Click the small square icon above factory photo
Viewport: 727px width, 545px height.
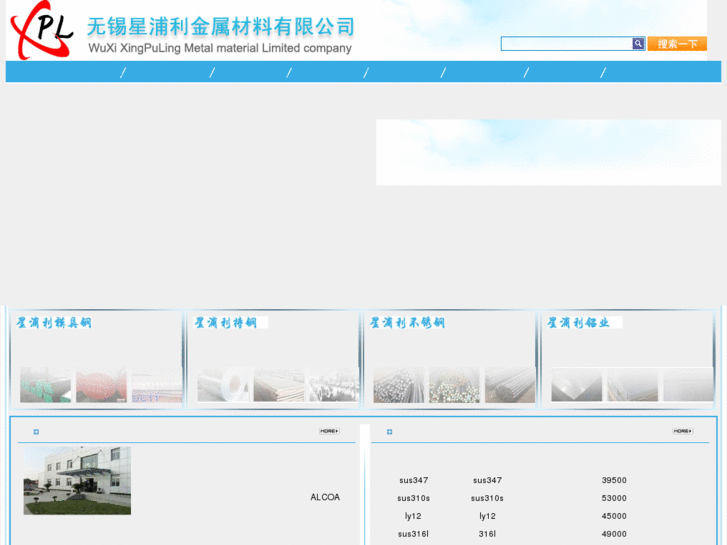point(36,432)
